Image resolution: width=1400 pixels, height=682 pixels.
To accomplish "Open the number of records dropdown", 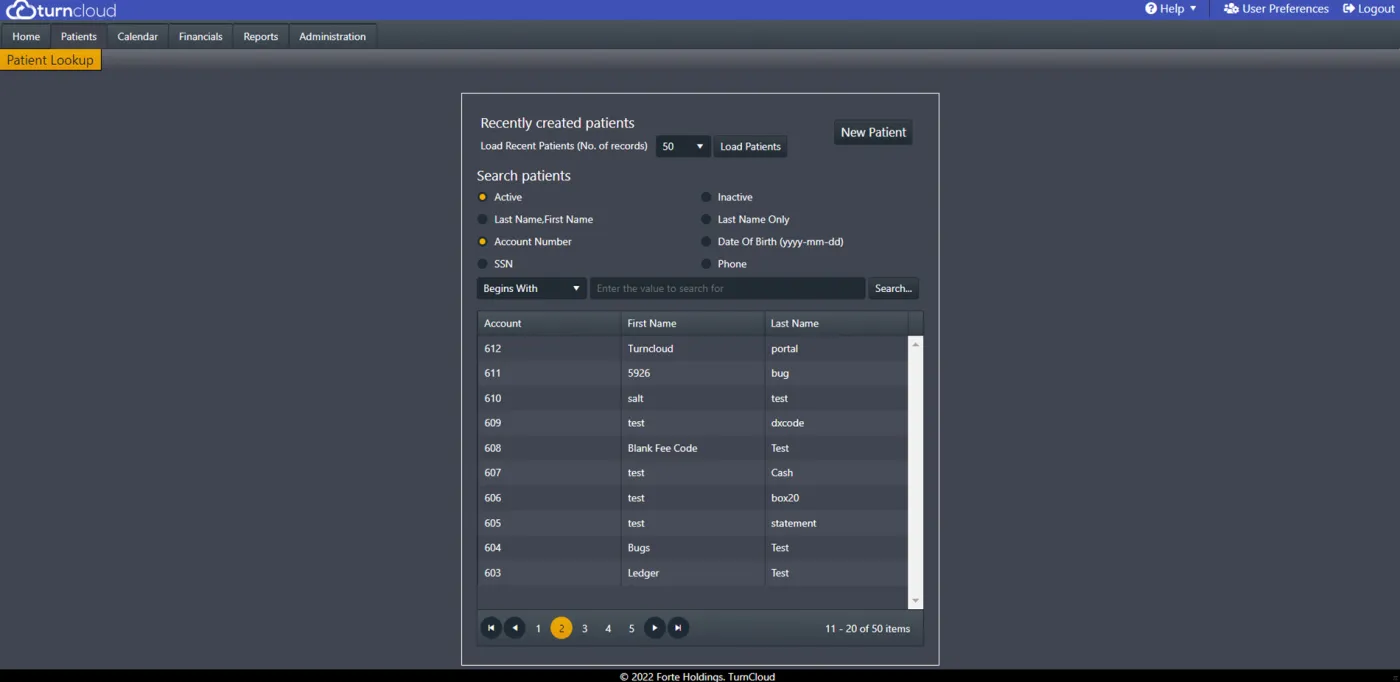I will [683, 146].
